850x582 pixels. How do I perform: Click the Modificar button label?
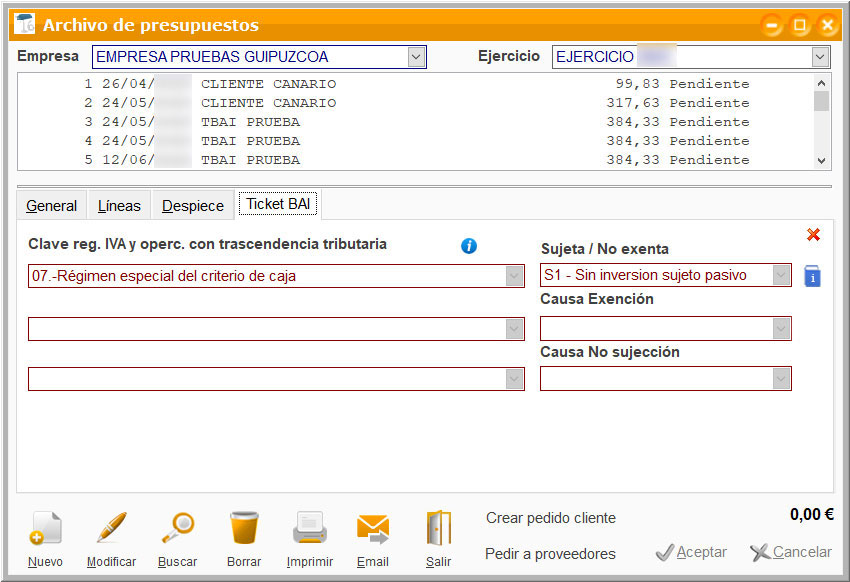click(112, 562)
